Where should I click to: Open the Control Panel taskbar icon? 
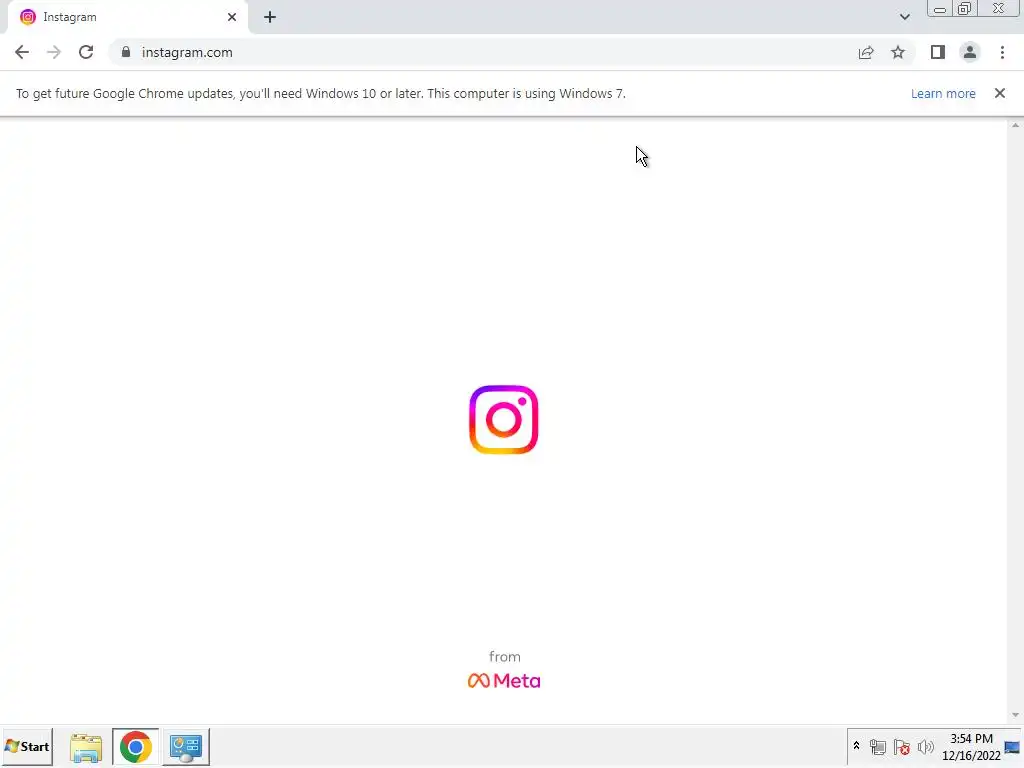(x=186, y=747)
